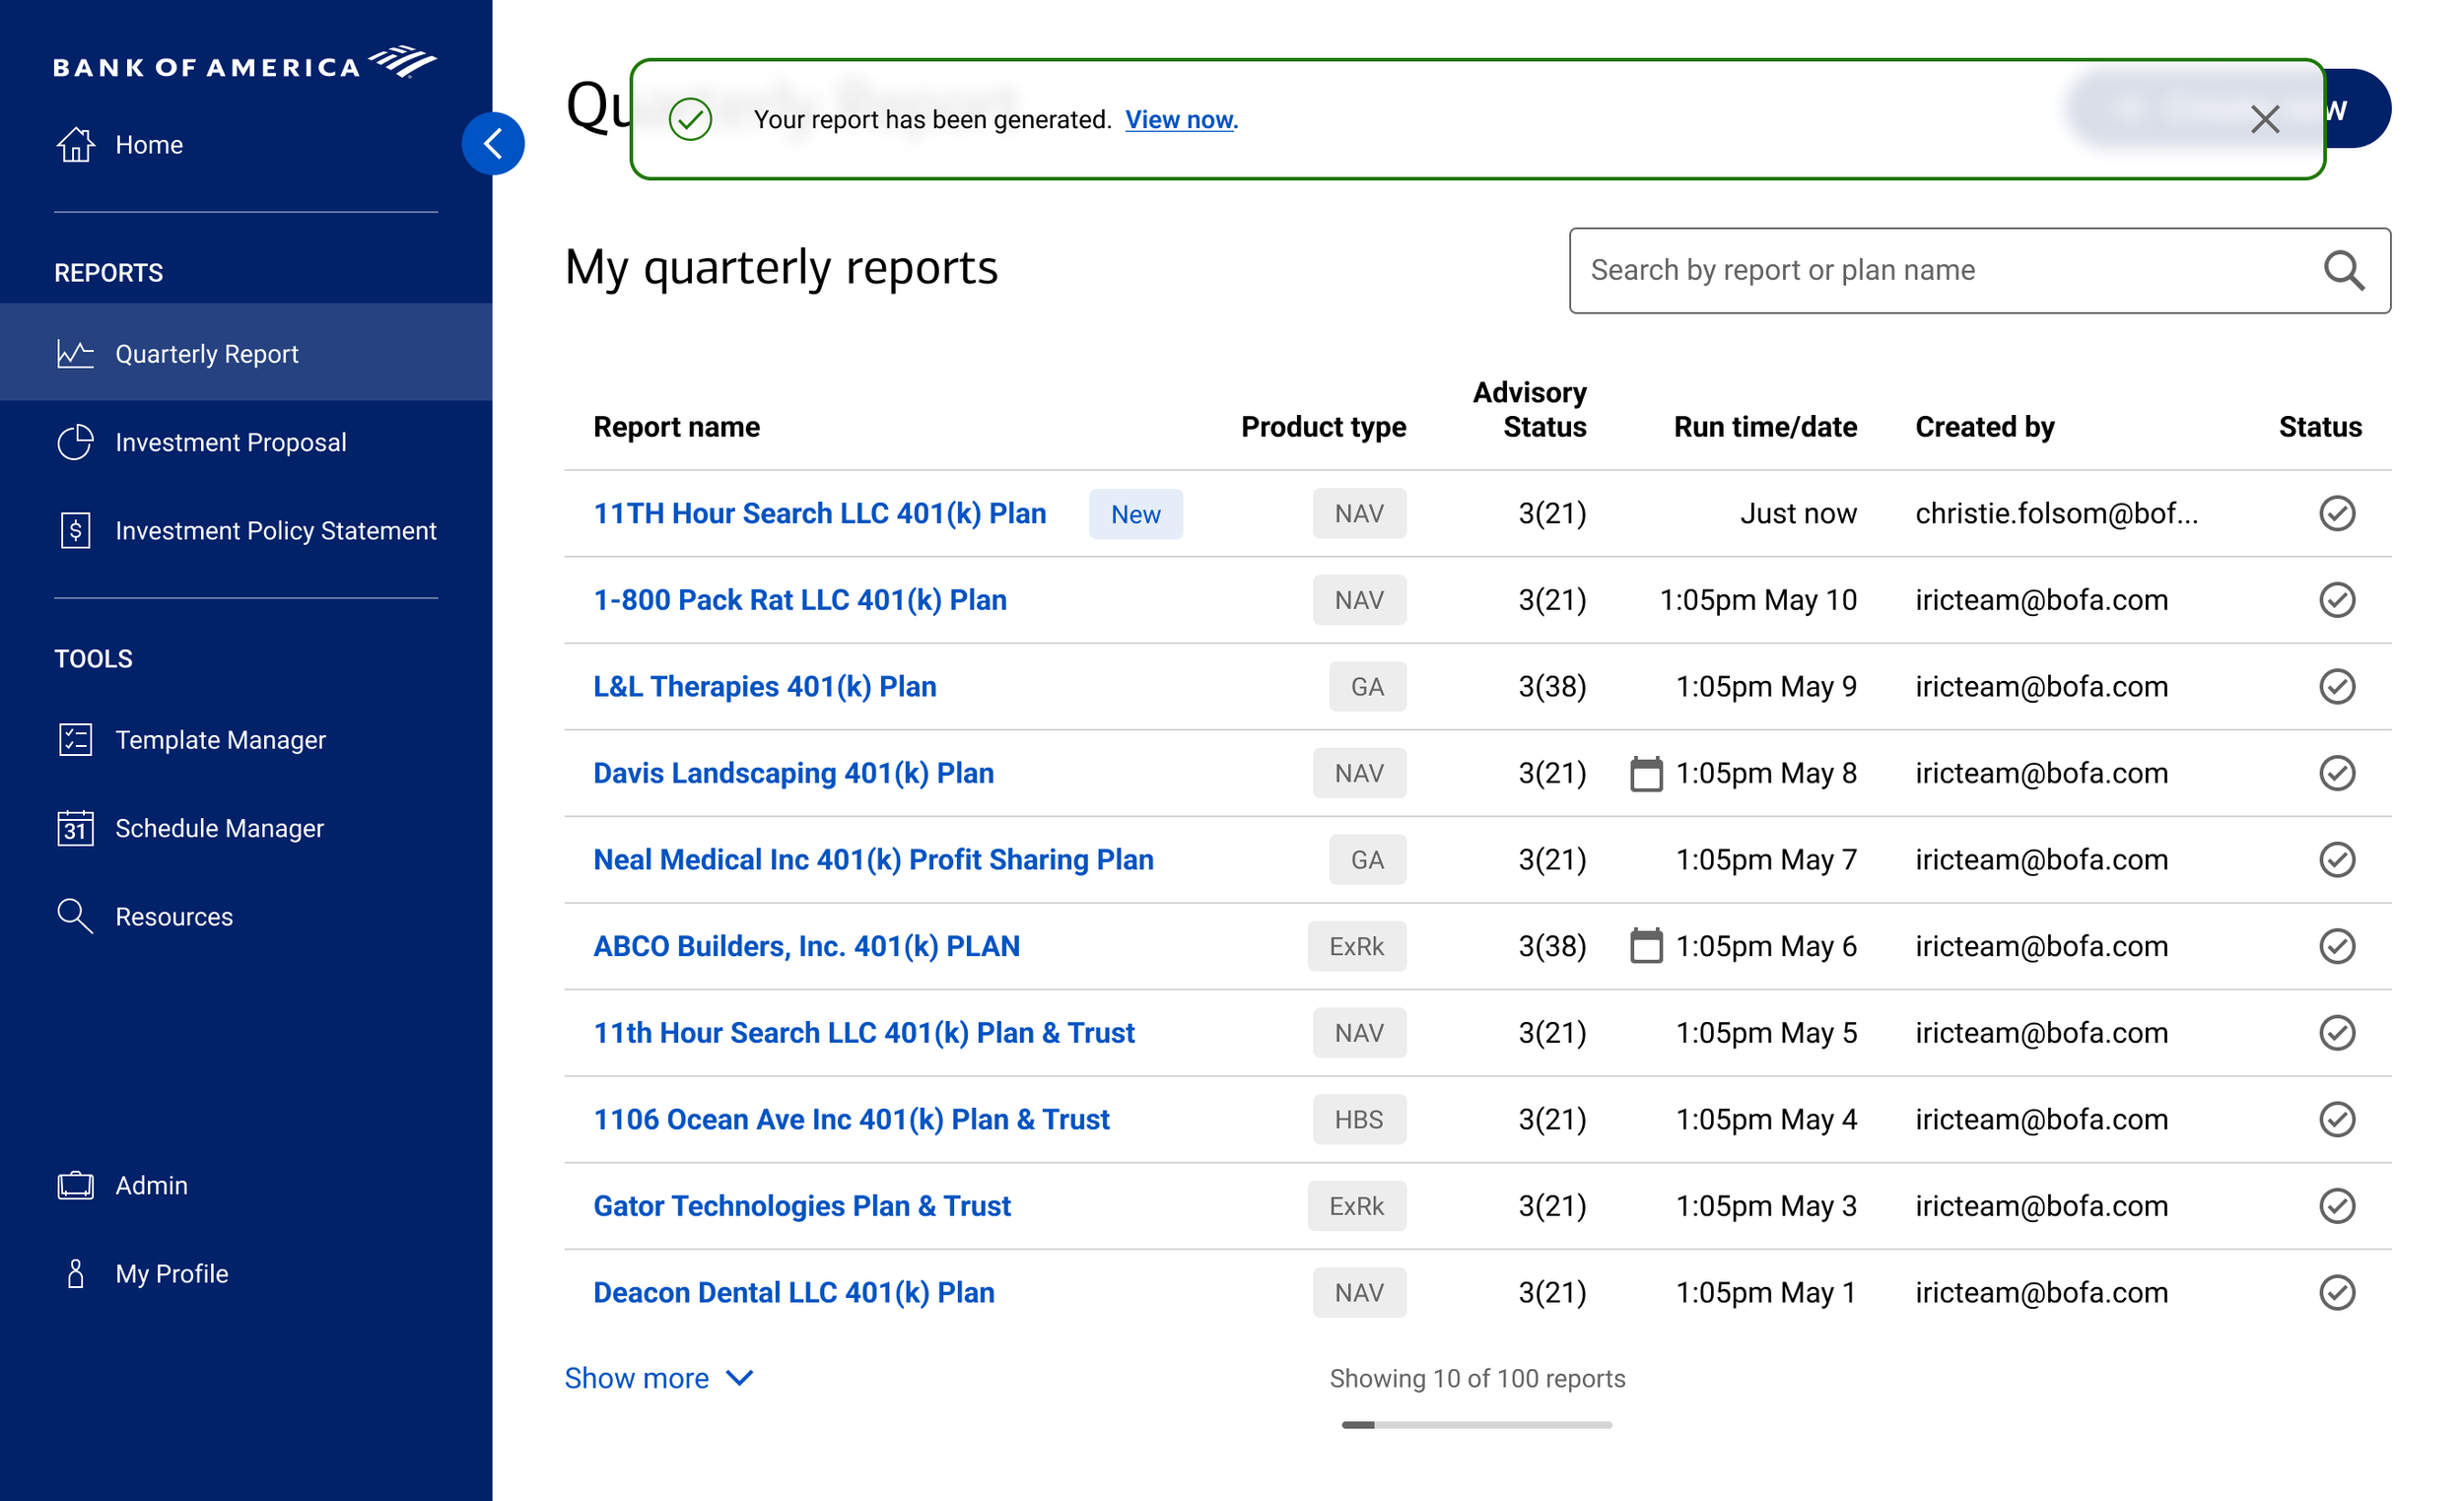Open Schedule Manager calendar icon
Image resolution: width=2464 pixels, height=1501 pixels.
74,828
